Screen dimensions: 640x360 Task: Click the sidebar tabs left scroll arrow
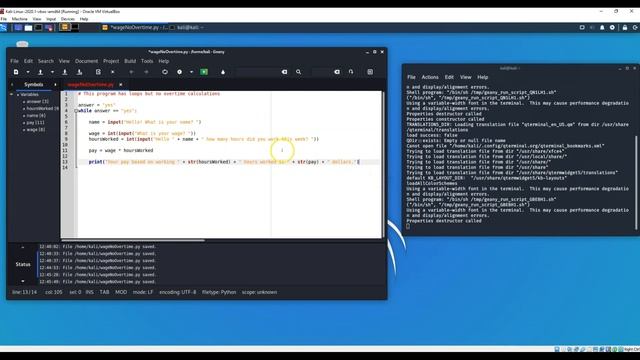[x=12, y=84]
